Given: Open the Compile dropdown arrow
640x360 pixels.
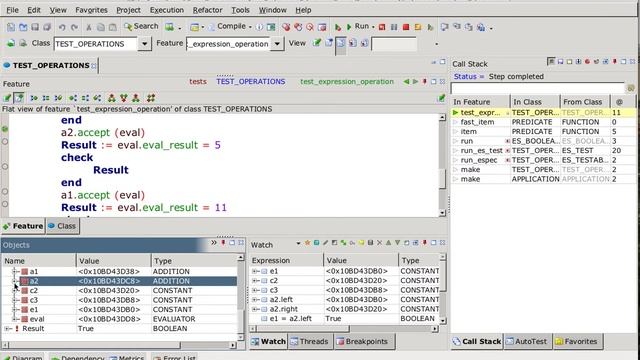Looking at the screenshot, I should point(250,27).
